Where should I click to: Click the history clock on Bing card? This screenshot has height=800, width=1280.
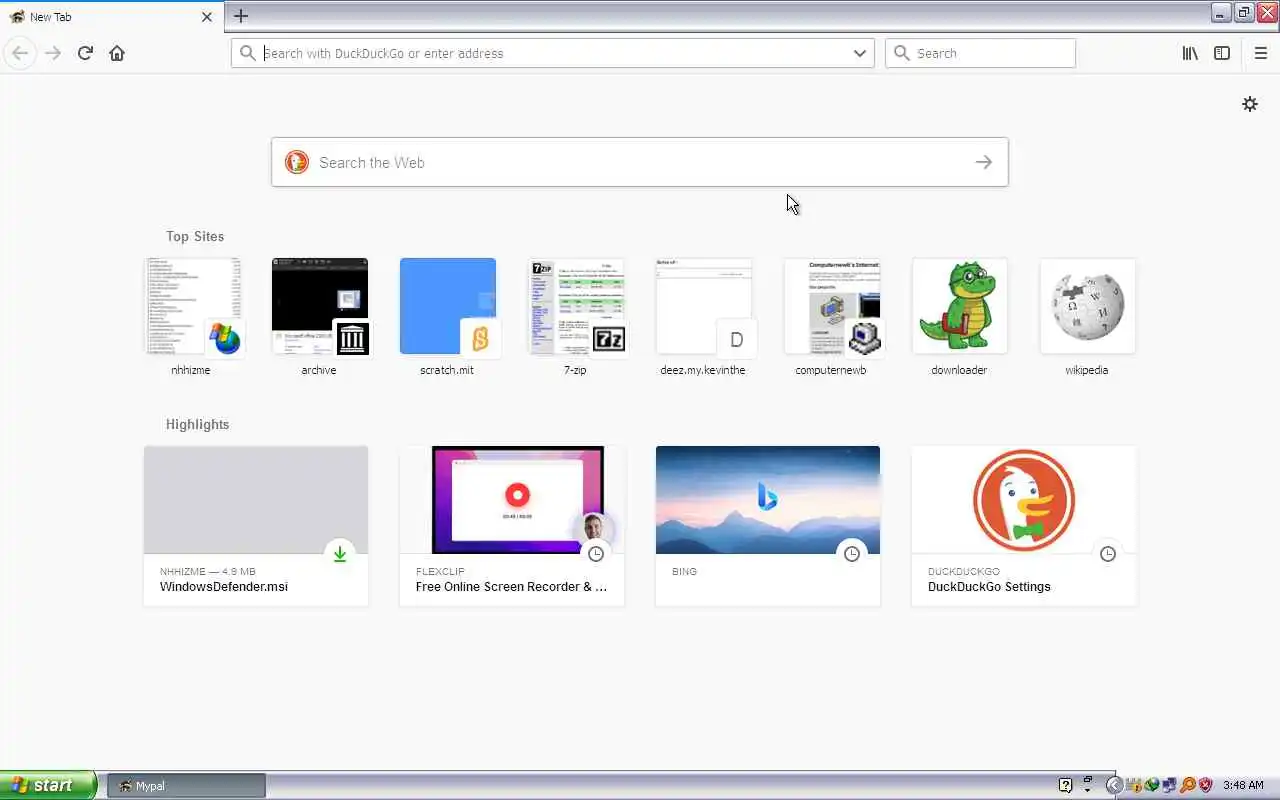tap(852, 554)
